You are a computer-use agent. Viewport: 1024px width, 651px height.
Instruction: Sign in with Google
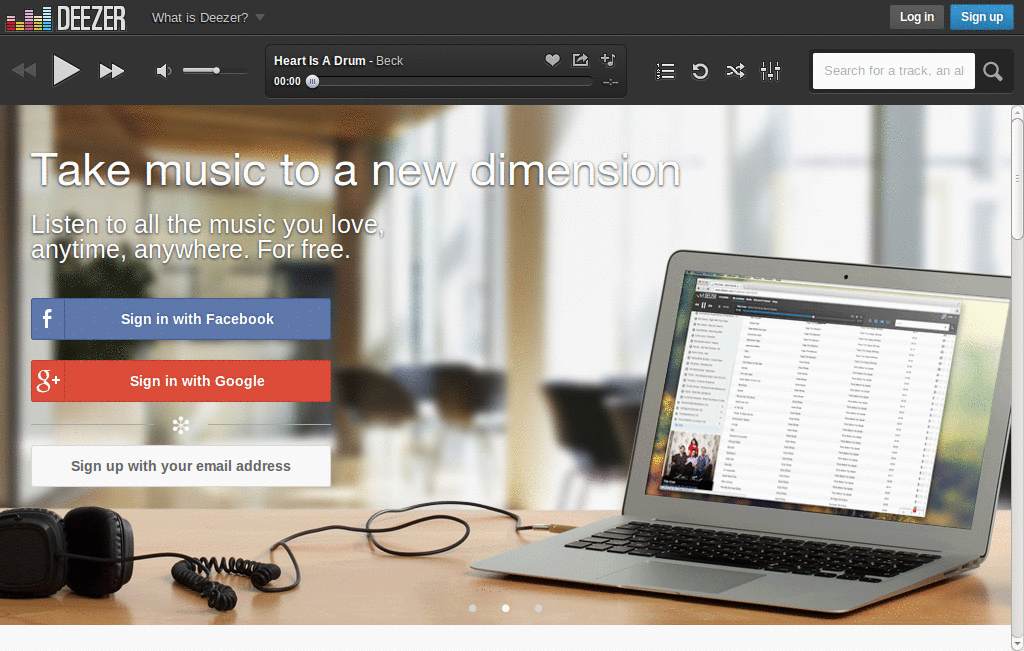click(x=180, y=380)
